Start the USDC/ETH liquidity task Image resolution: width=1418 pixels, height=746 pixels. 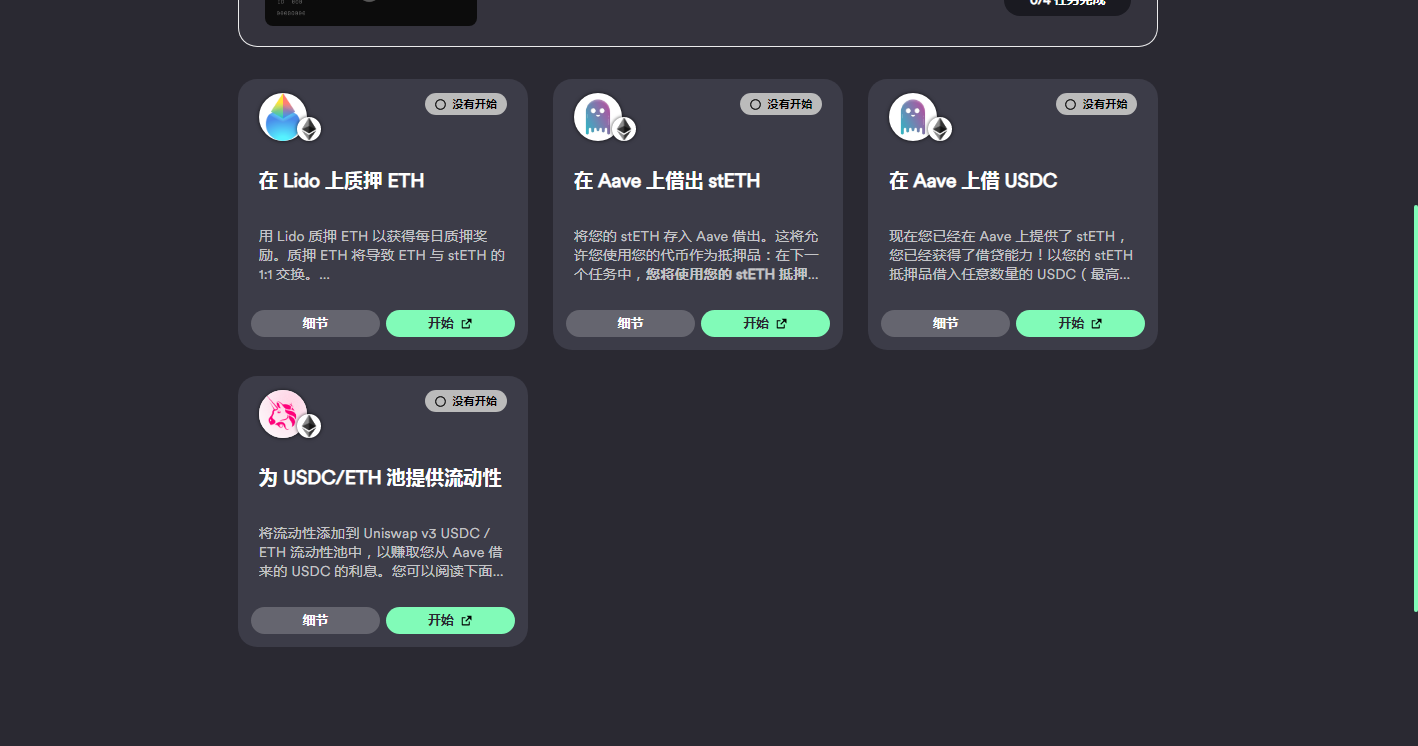450,620
